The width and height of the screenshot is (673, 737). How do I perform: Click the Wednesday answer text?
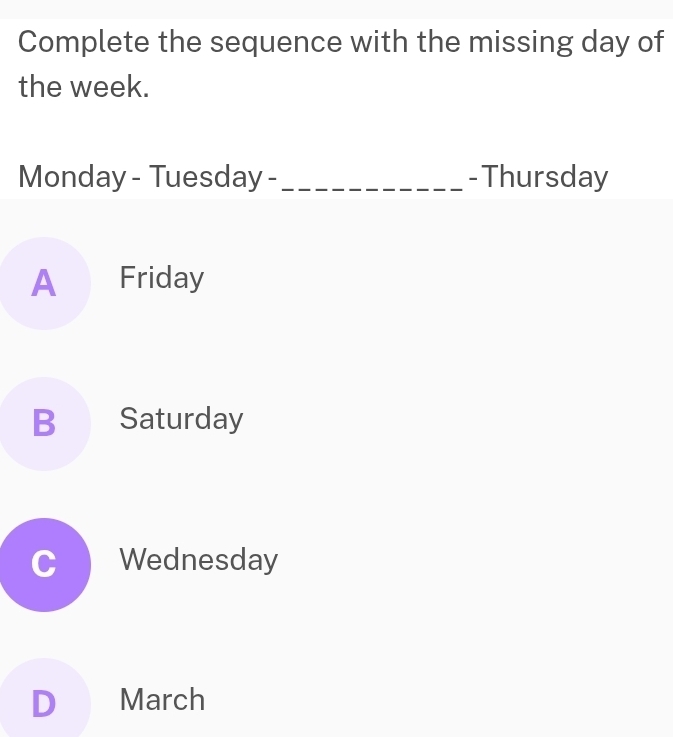pos(198,560)
